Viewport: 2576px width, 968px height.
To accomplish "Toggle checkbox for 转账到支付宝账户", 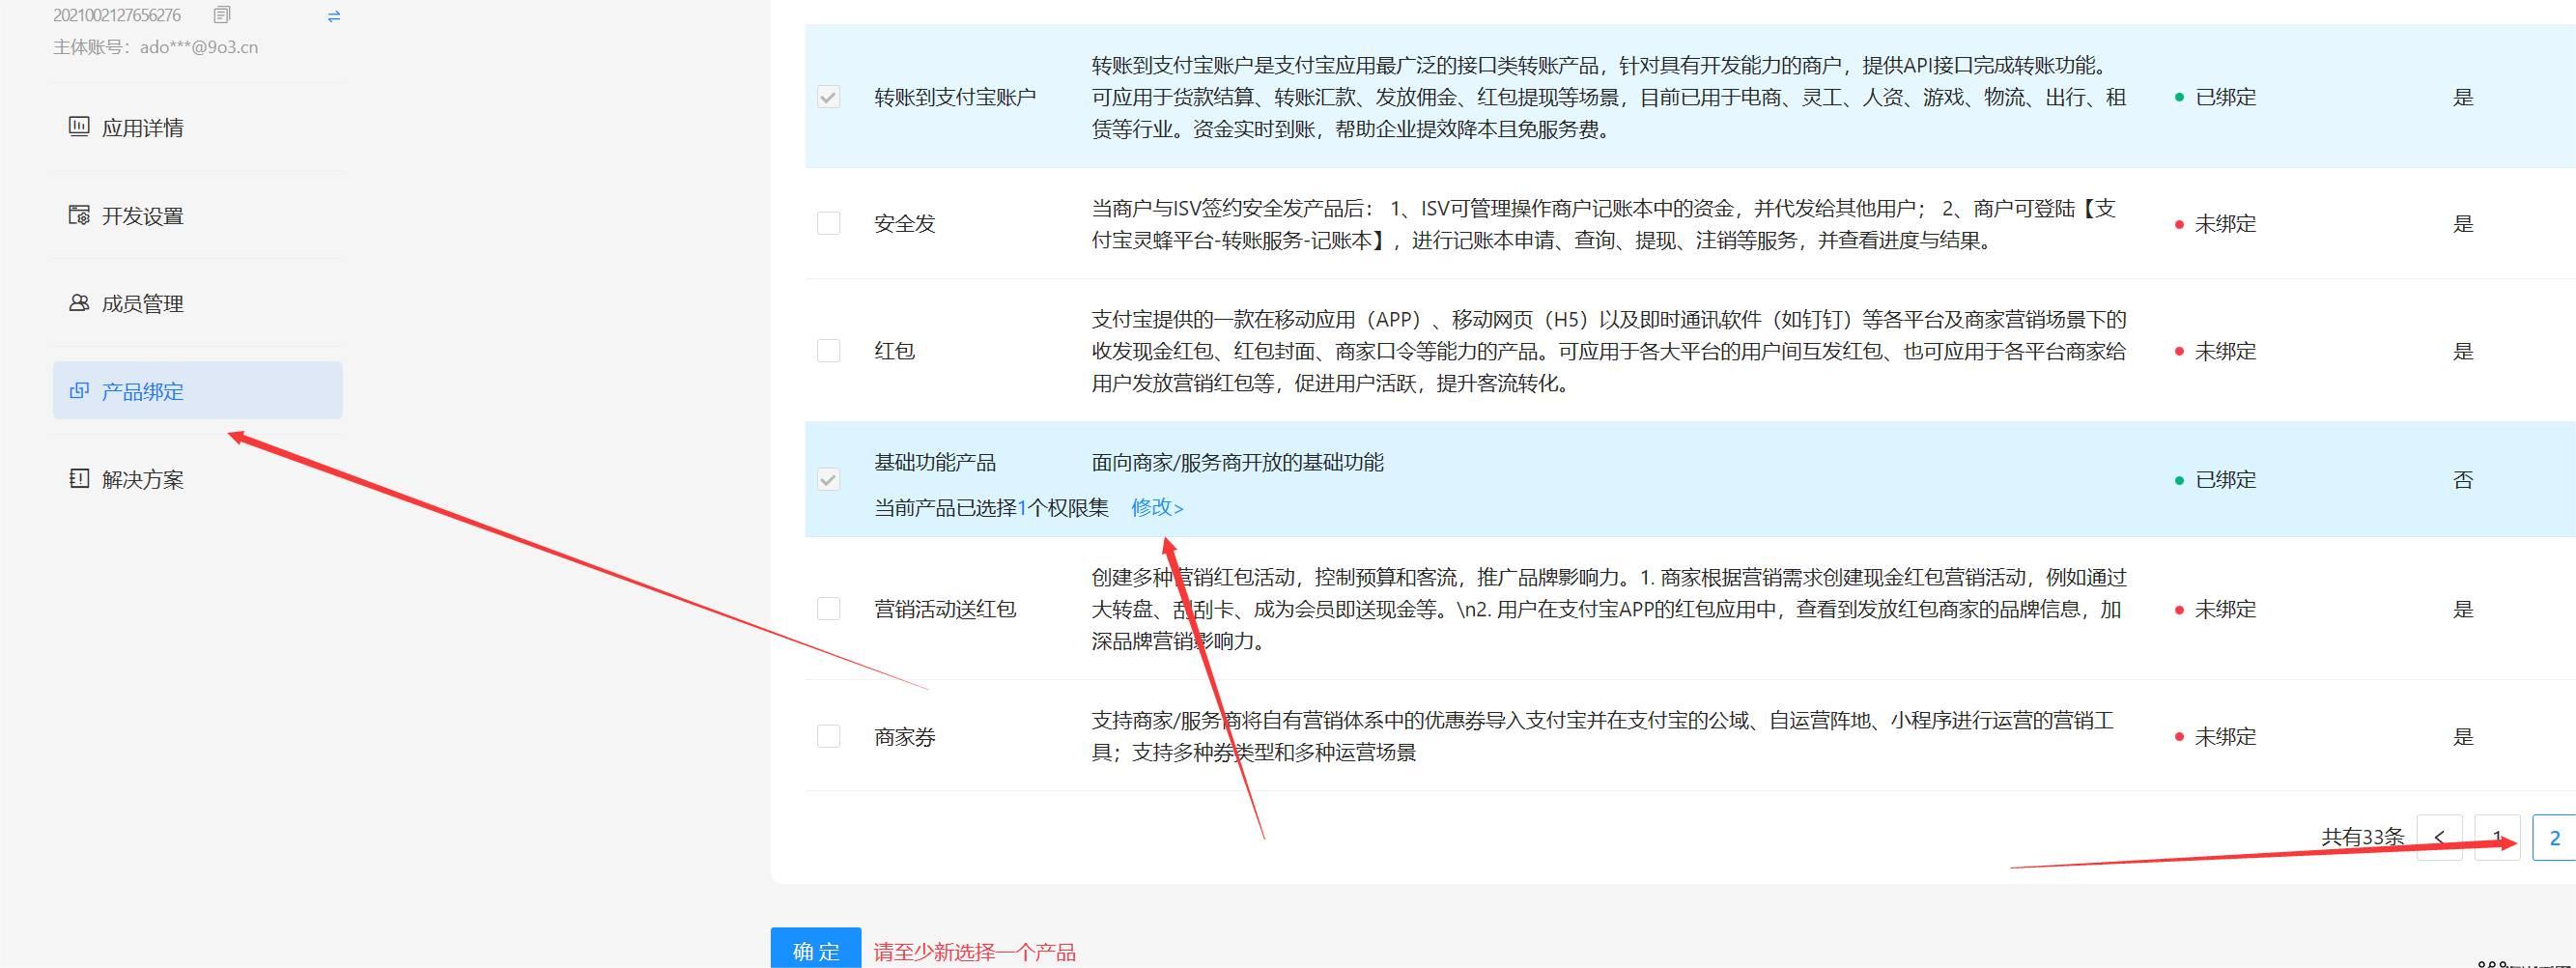I will 828,97.
